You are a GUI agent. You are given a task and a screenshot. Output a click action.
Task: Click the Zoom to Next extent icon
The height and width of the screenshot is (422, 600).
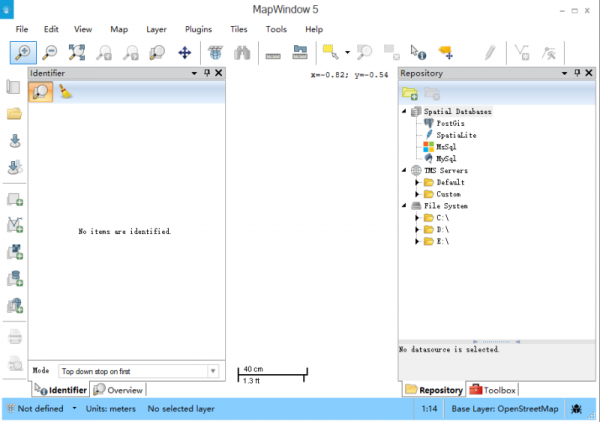tap(130, 53)
